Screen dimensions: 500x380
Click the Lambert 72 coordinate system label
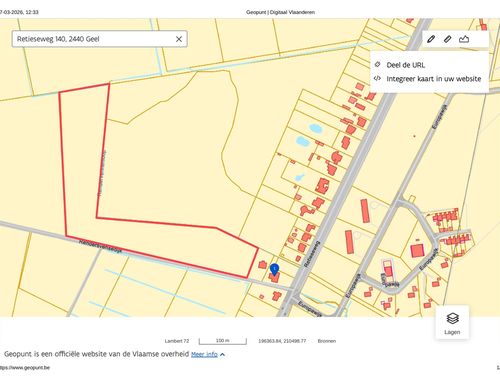(177, 341)
